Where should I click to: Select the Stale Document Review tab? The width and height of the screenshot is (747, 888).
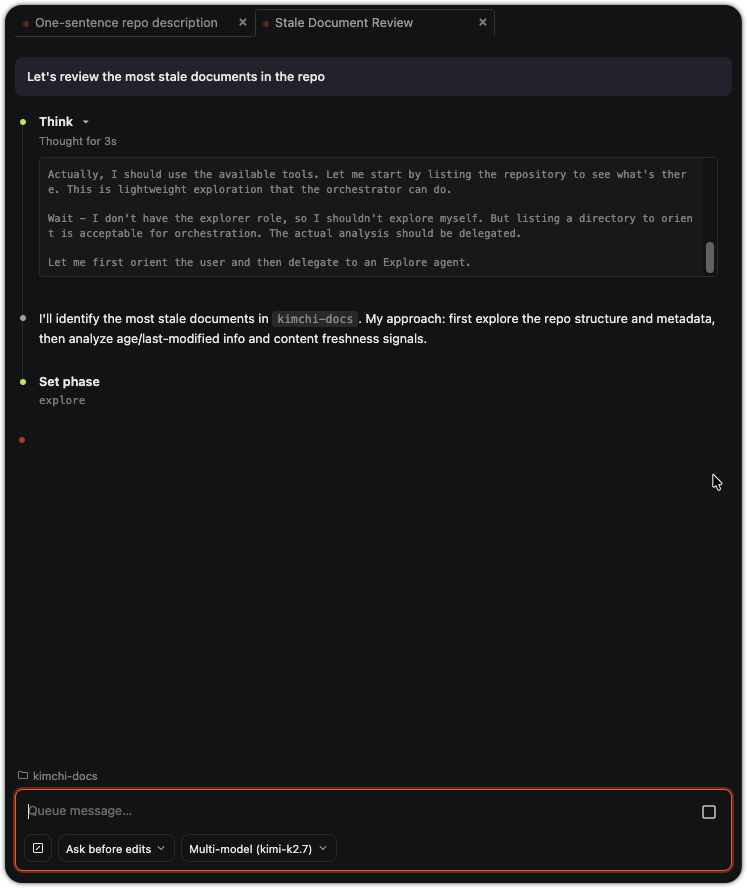point(344,23)
